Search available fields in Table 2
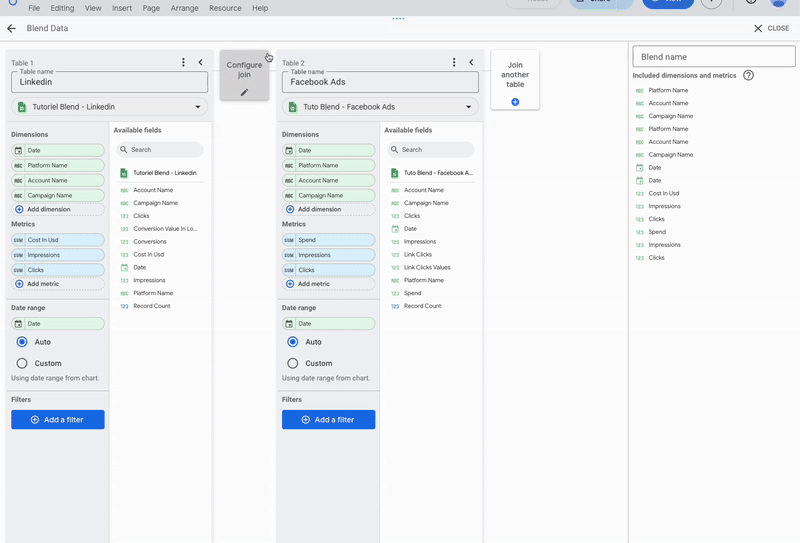Screen dimensions: 800x543 point(431,150)
